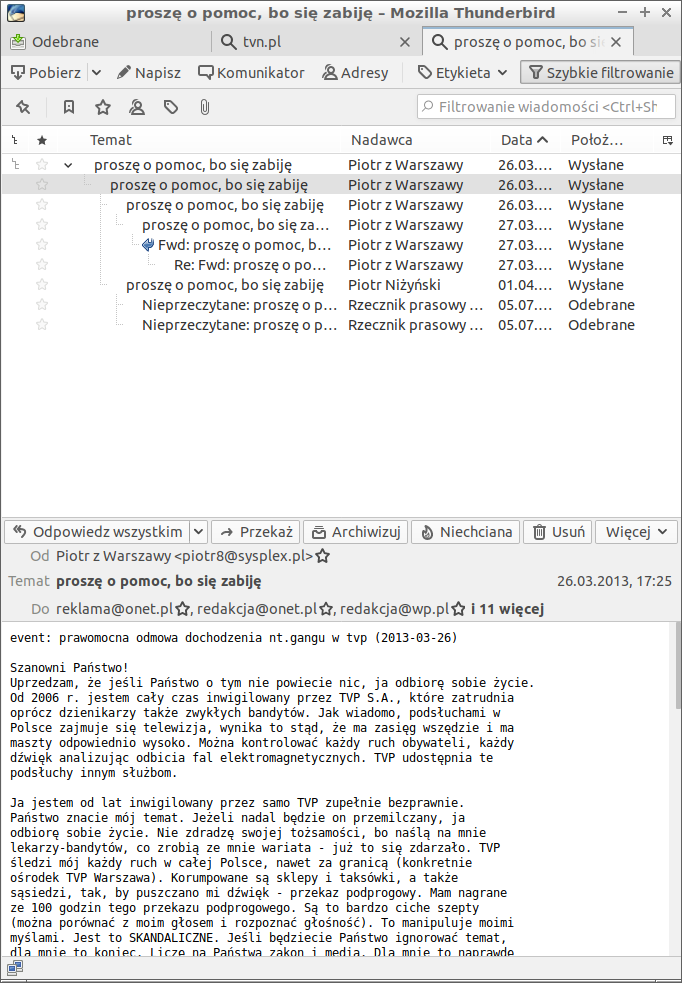Select the 'Re: Fwd: proszę o po…' message

[341, 265]
